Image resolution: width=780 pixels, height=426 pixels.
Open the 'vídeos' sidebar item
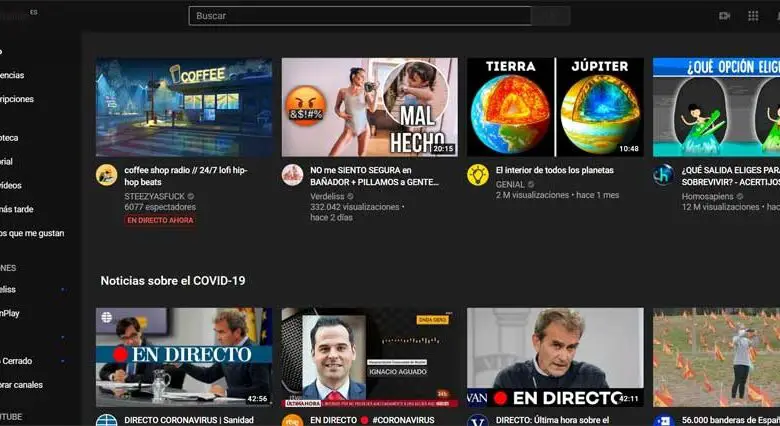[x=11, y=186]
